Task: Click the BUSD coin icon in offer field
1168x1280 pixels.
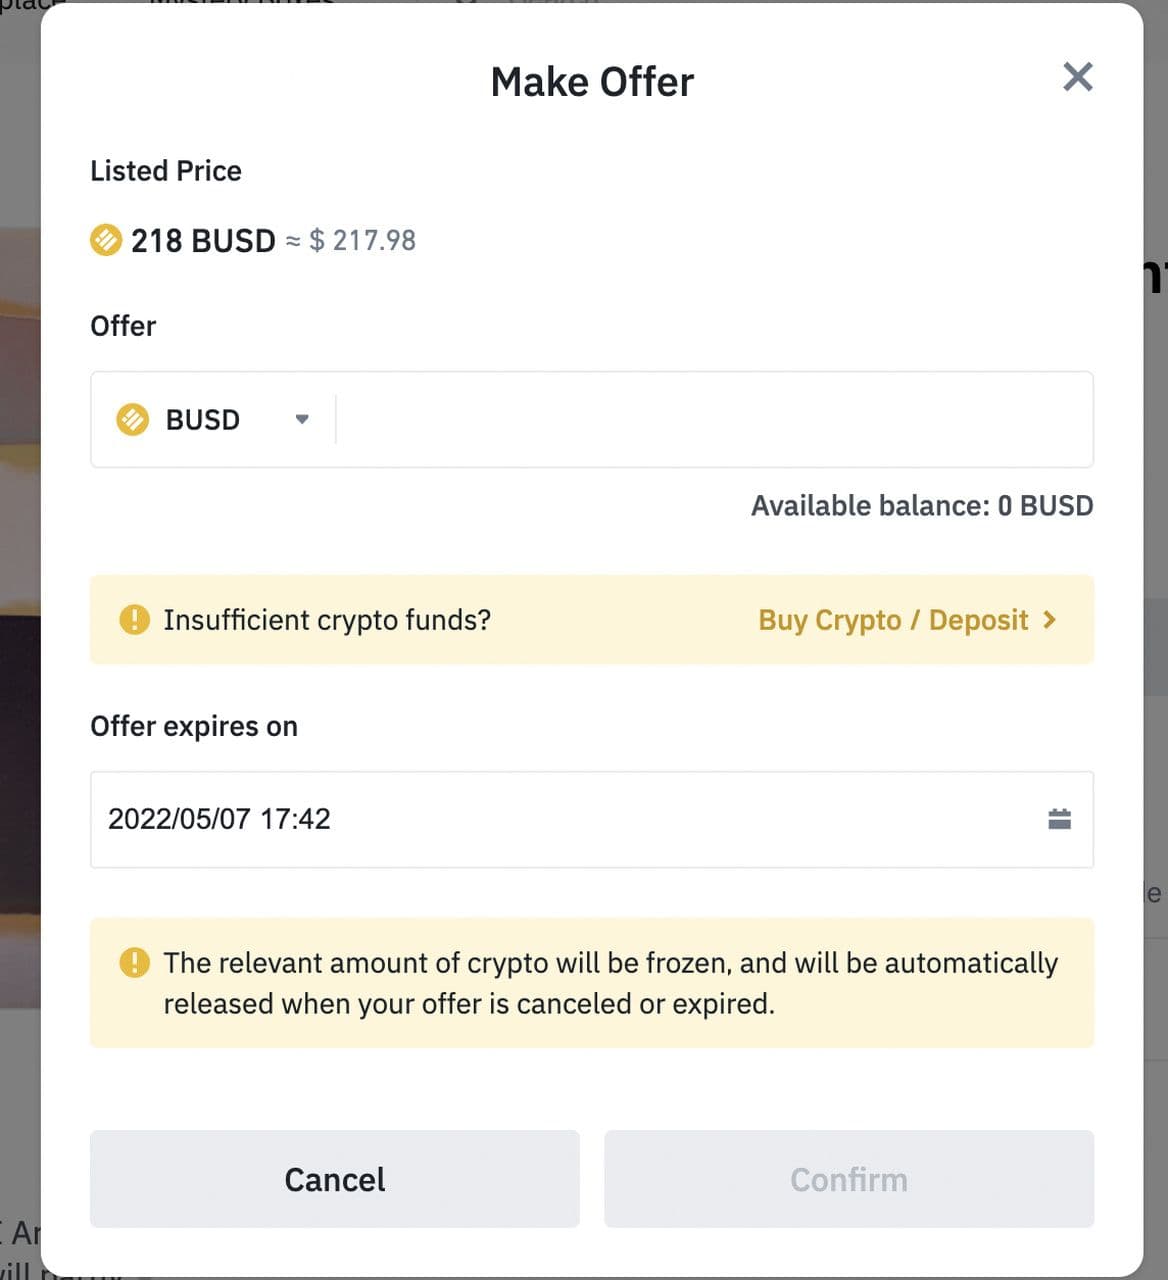Action: [132, 420]
